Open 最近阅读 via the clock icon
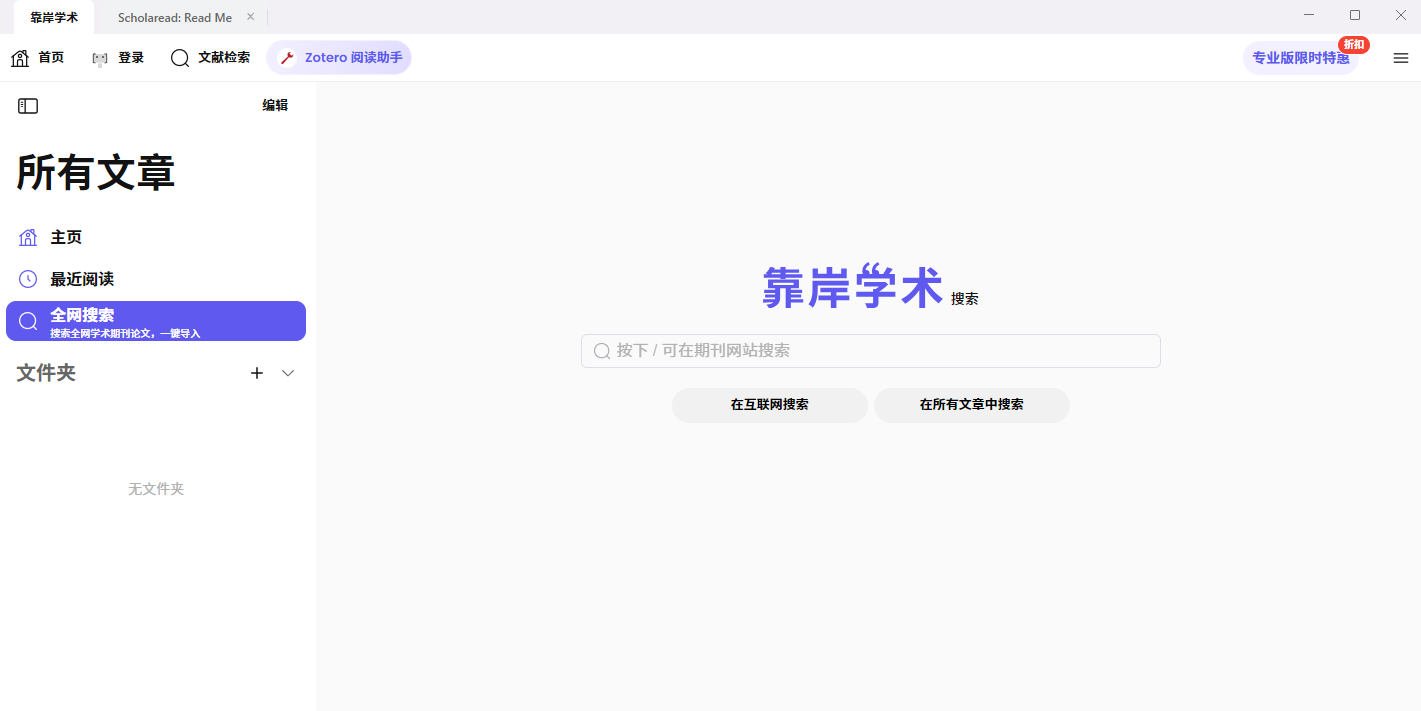1421x711 pixels. 28,278
